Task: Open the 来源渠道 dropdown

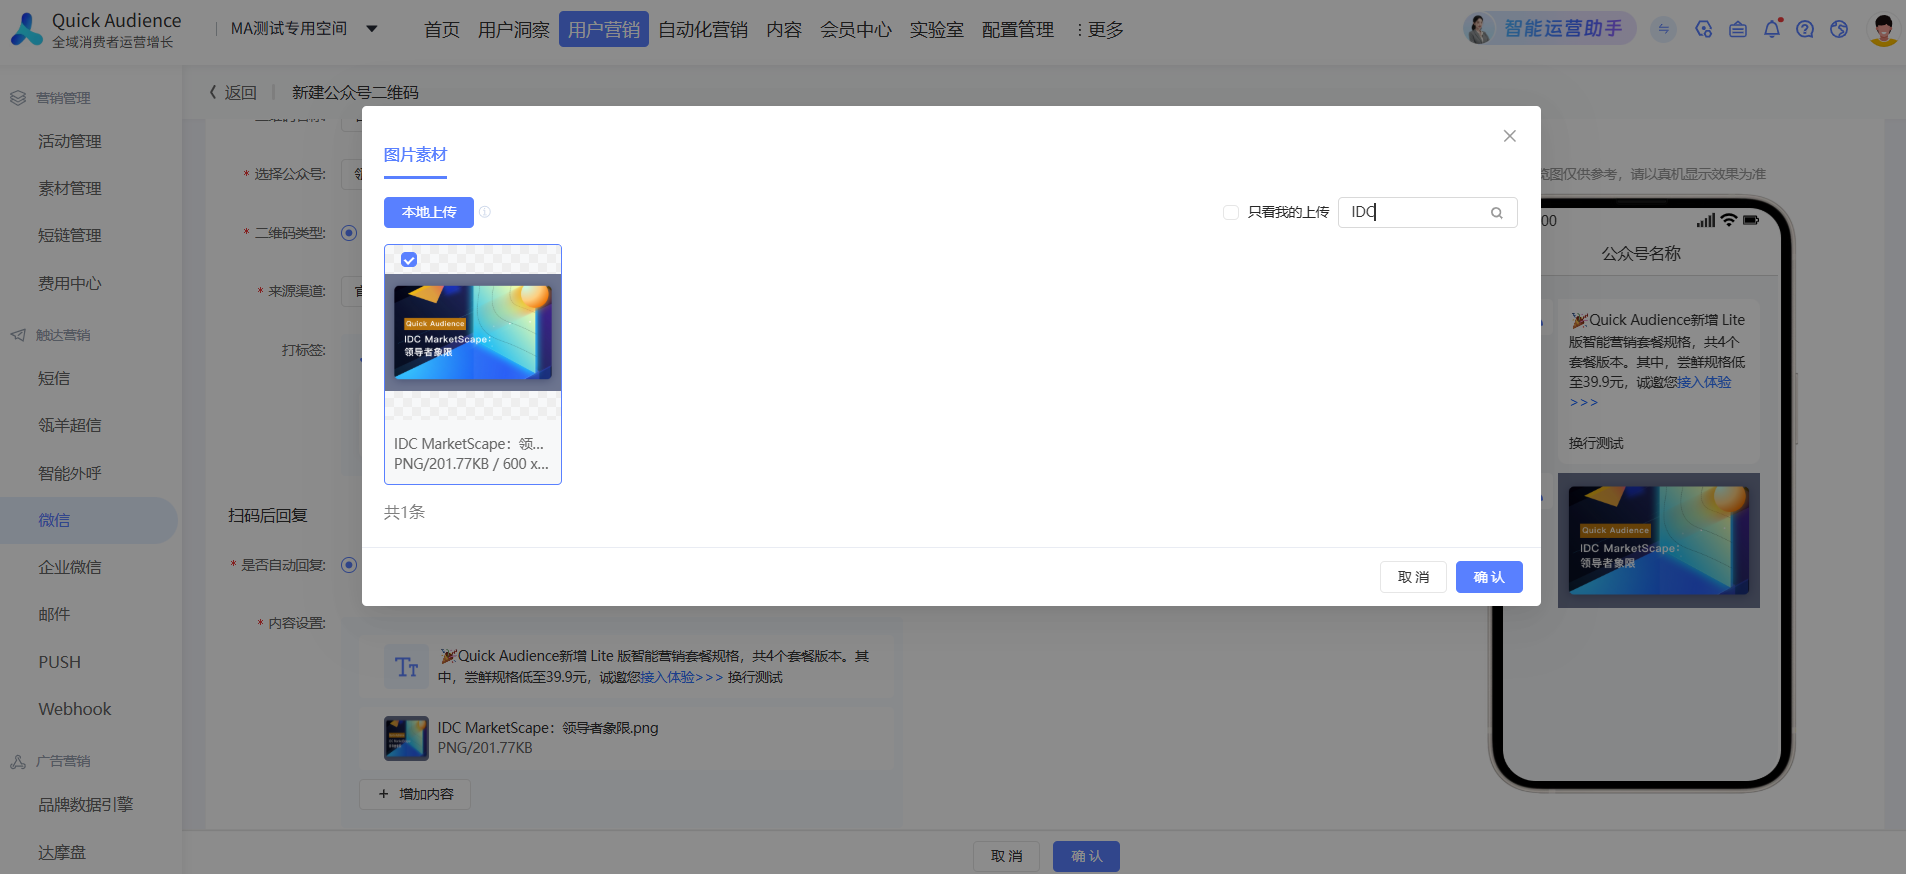Action: [x=352, y=291]
